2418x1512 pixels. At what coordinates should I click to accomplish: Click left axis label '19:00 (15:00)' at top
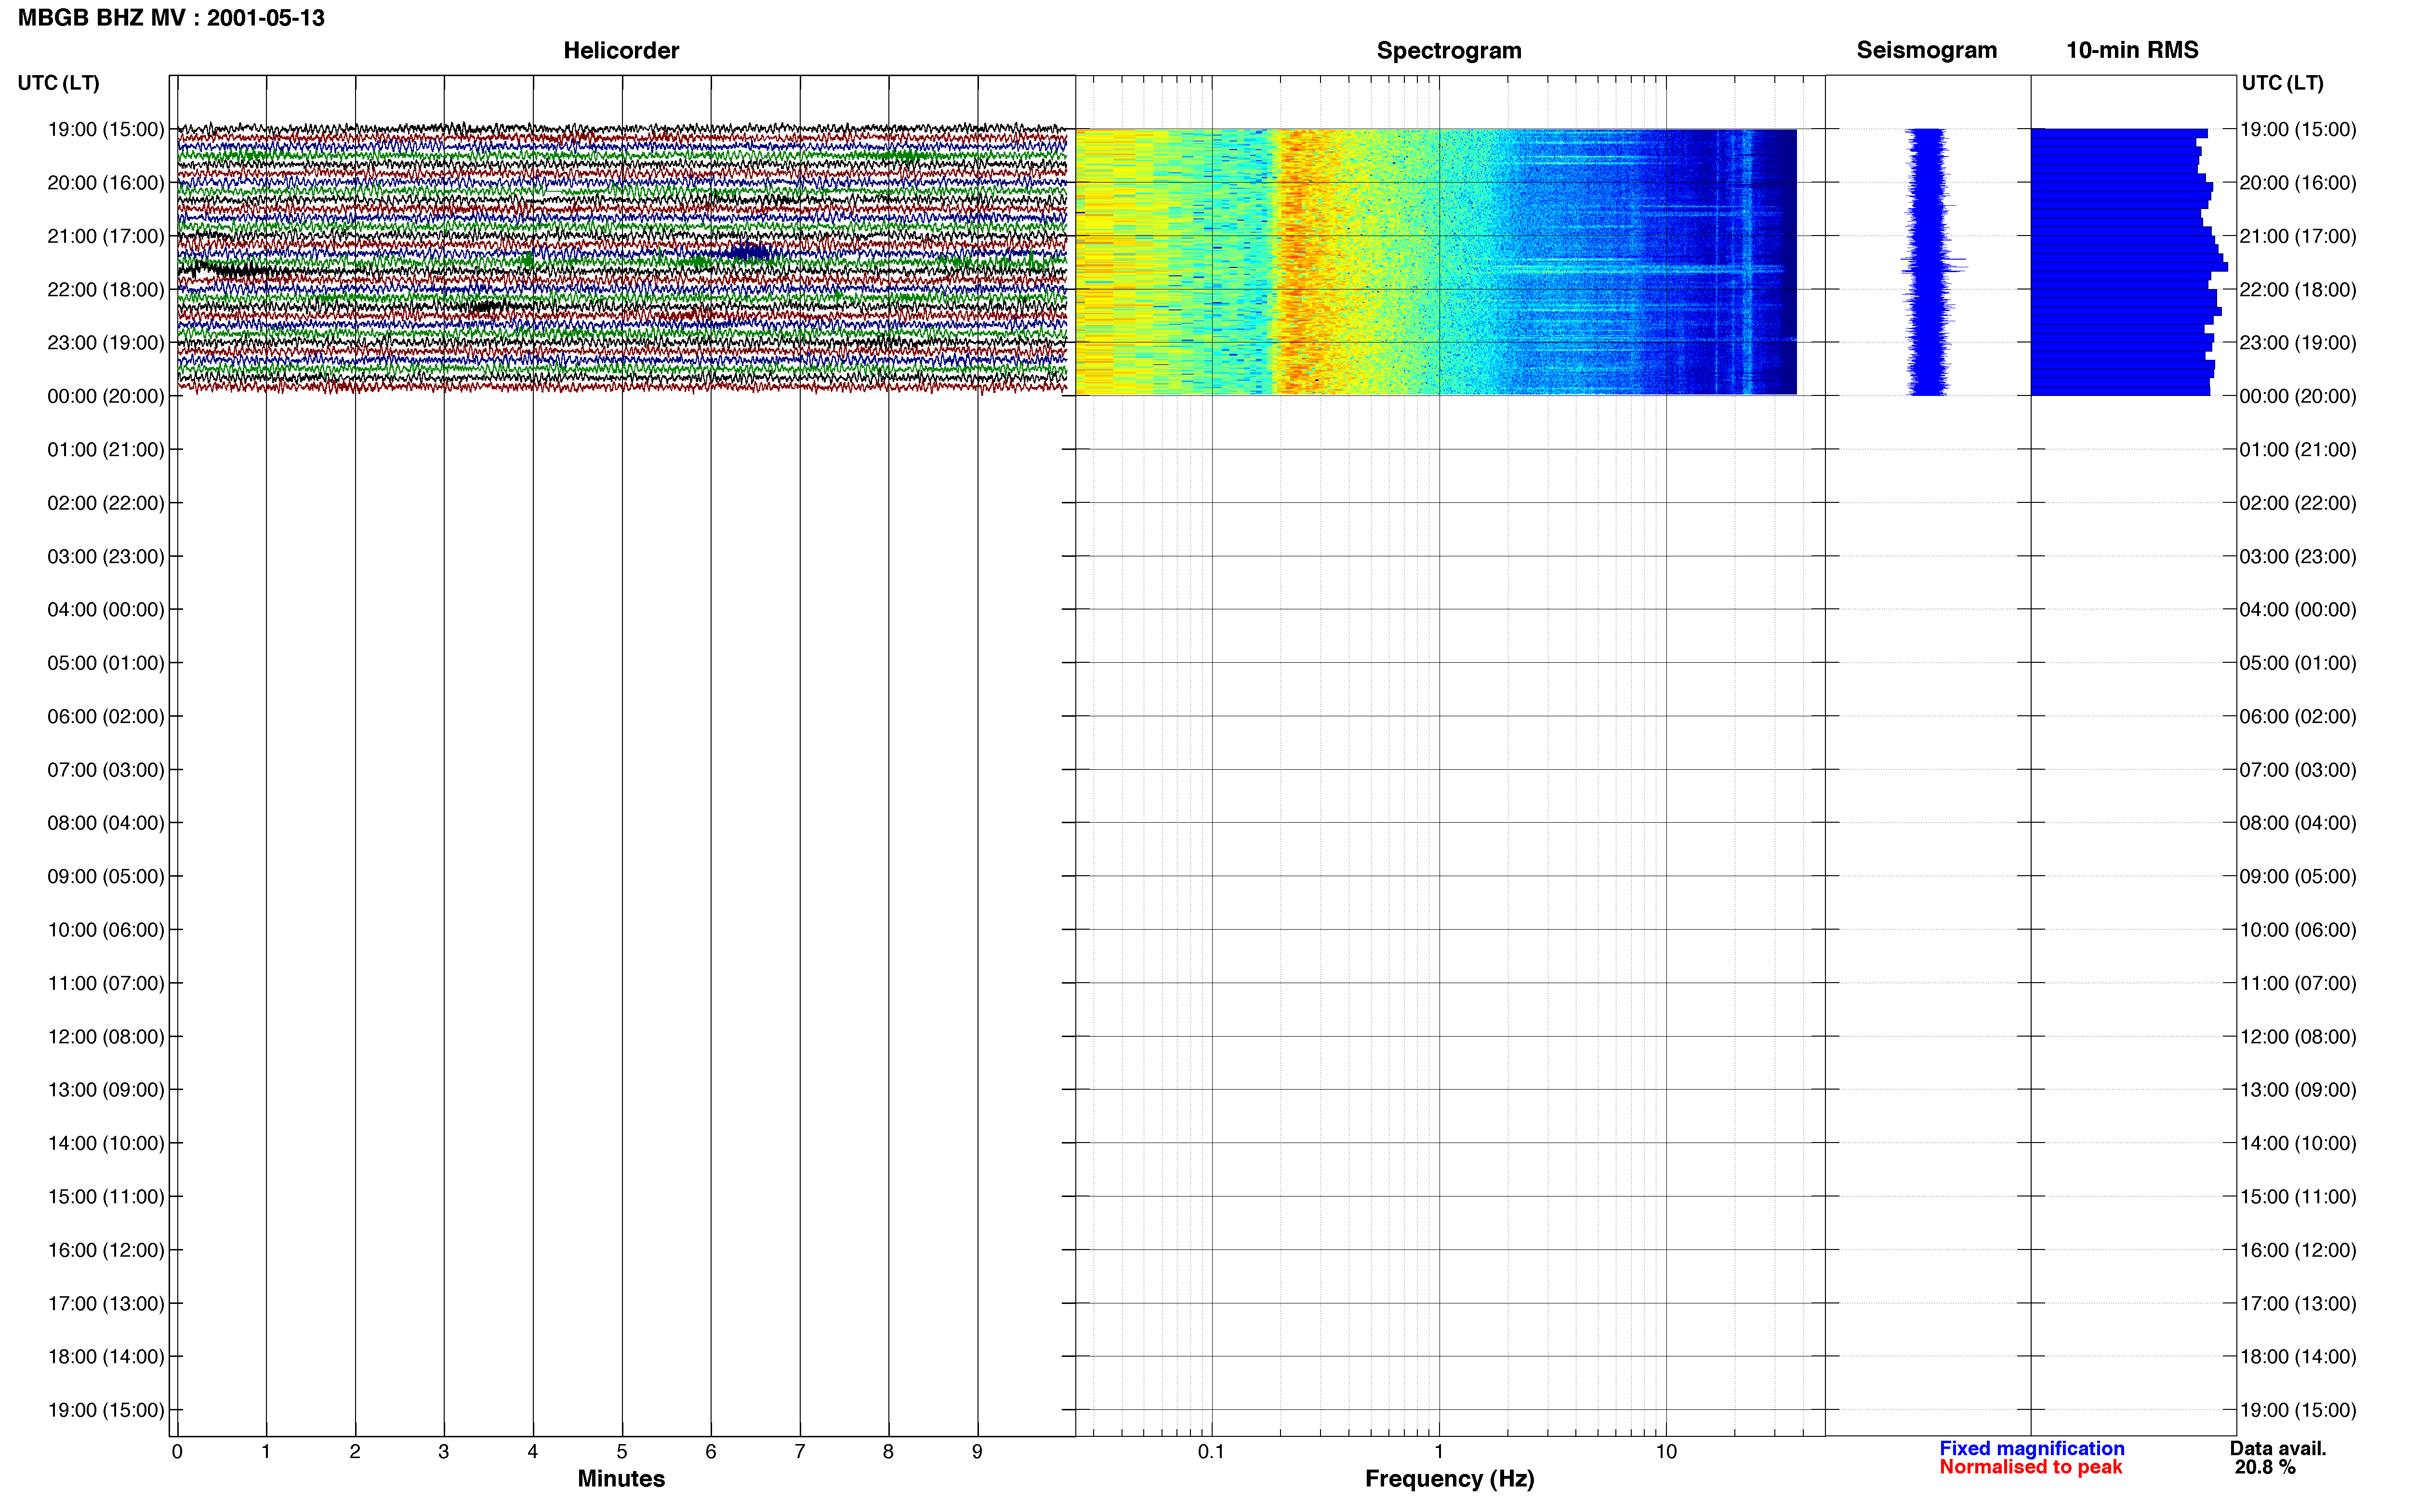(x=106, y=129)
